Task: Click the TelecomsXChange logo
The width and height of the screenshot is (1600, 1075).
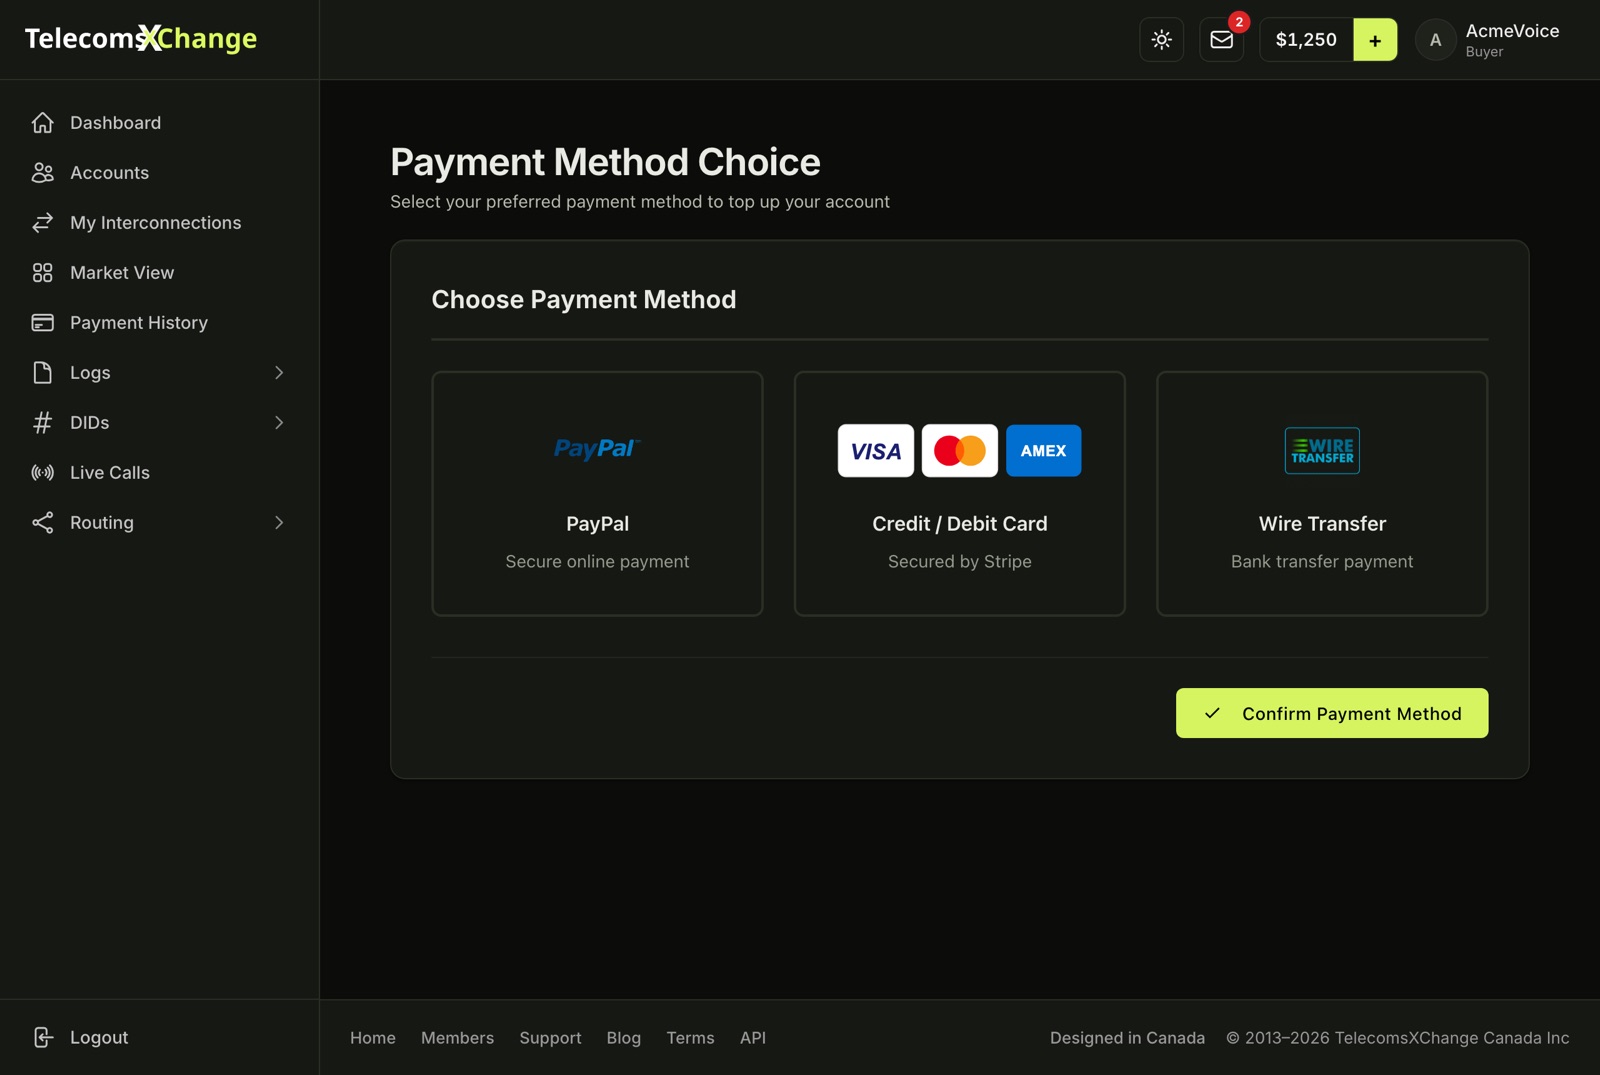Action: tap(141, 39)
